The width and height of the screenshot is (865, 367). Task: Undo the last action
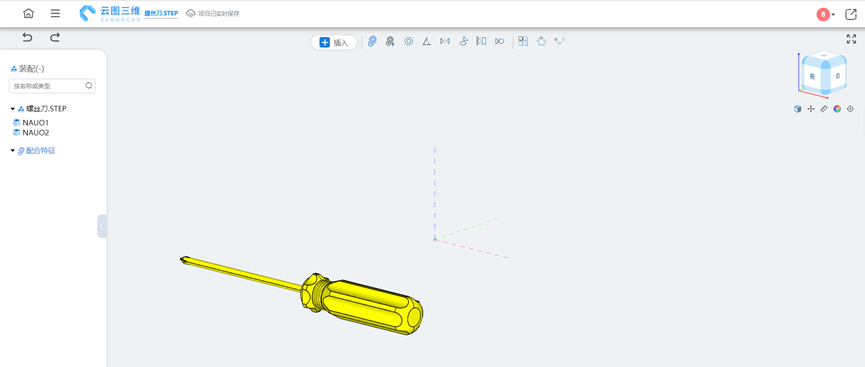27,38
